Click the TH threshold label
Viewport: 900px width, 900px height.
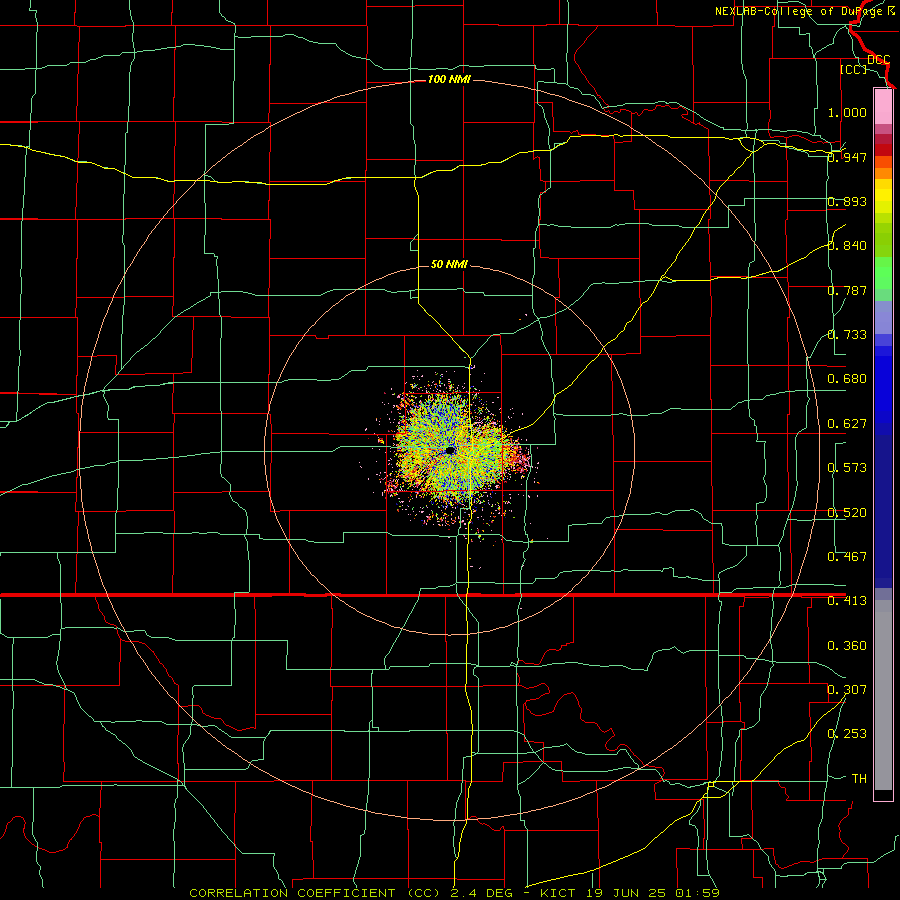pos(859,779)
